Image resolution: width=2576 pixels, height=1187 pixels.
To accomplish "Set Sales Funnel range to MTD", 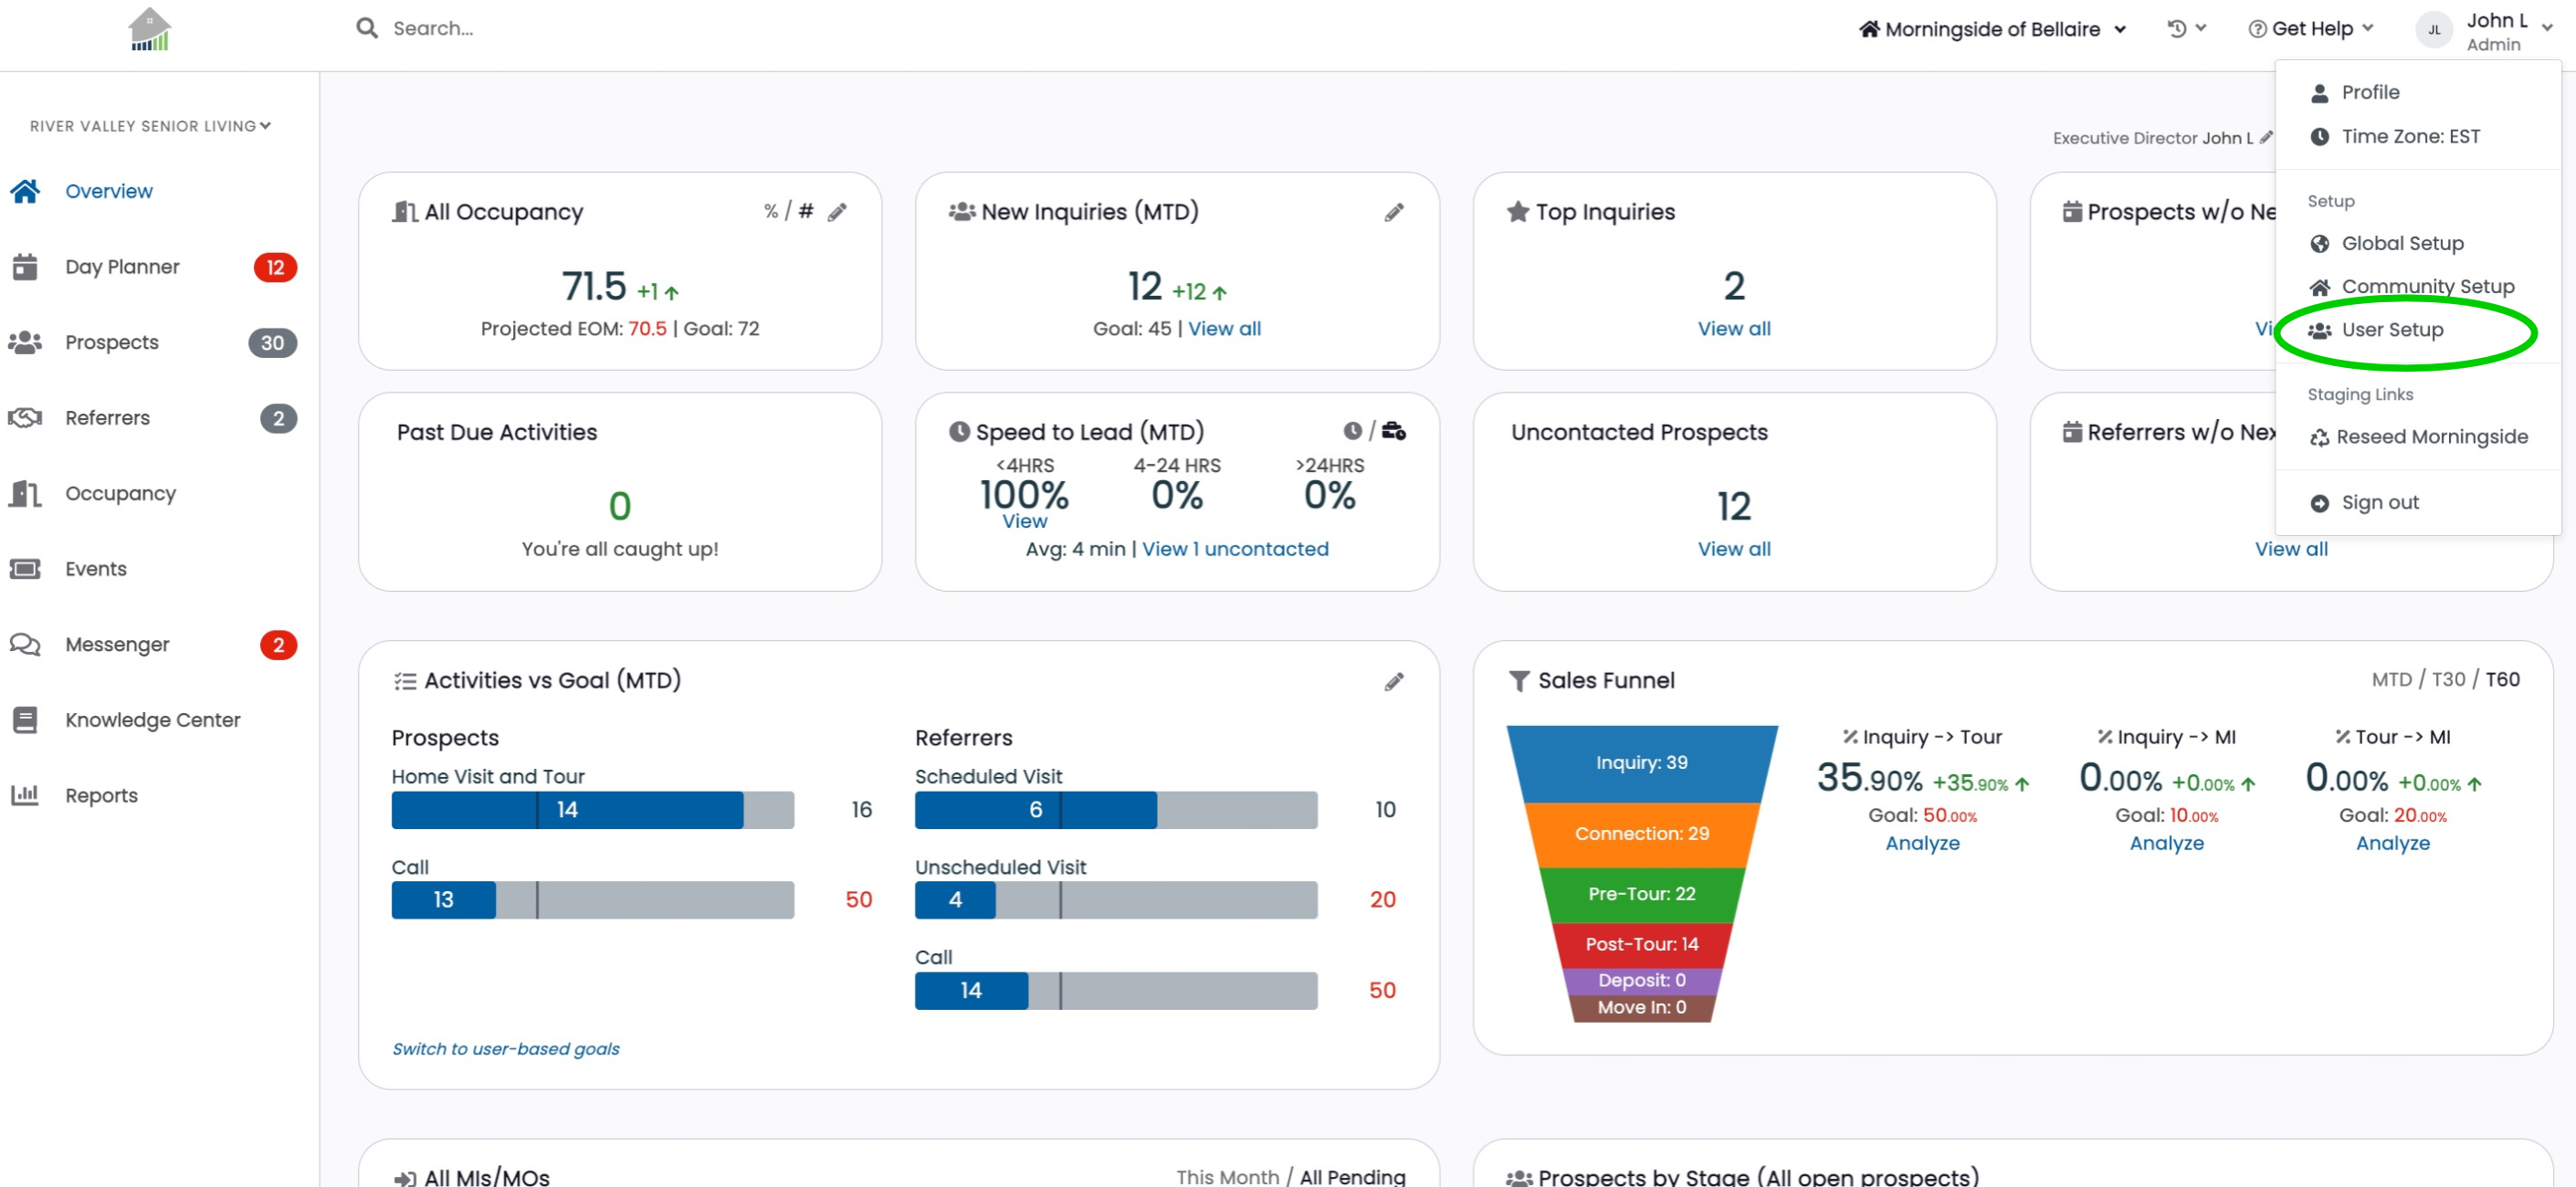I will point(2392,680).
